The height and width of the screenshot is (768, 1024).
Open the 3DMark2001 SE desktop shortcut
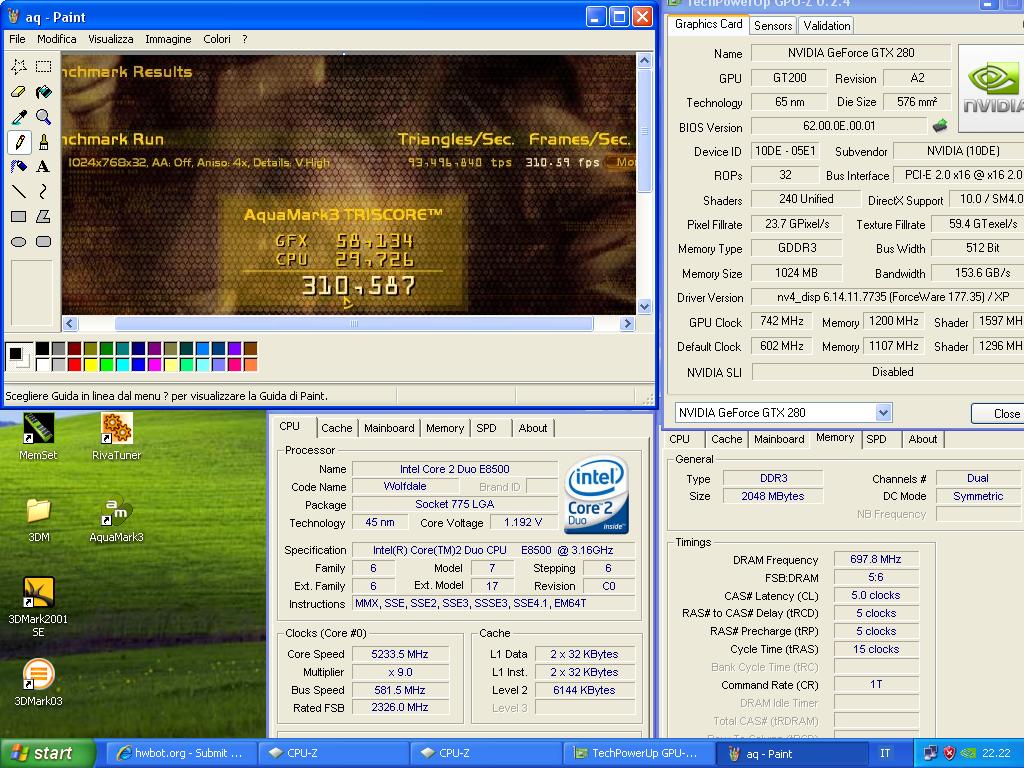38,607
